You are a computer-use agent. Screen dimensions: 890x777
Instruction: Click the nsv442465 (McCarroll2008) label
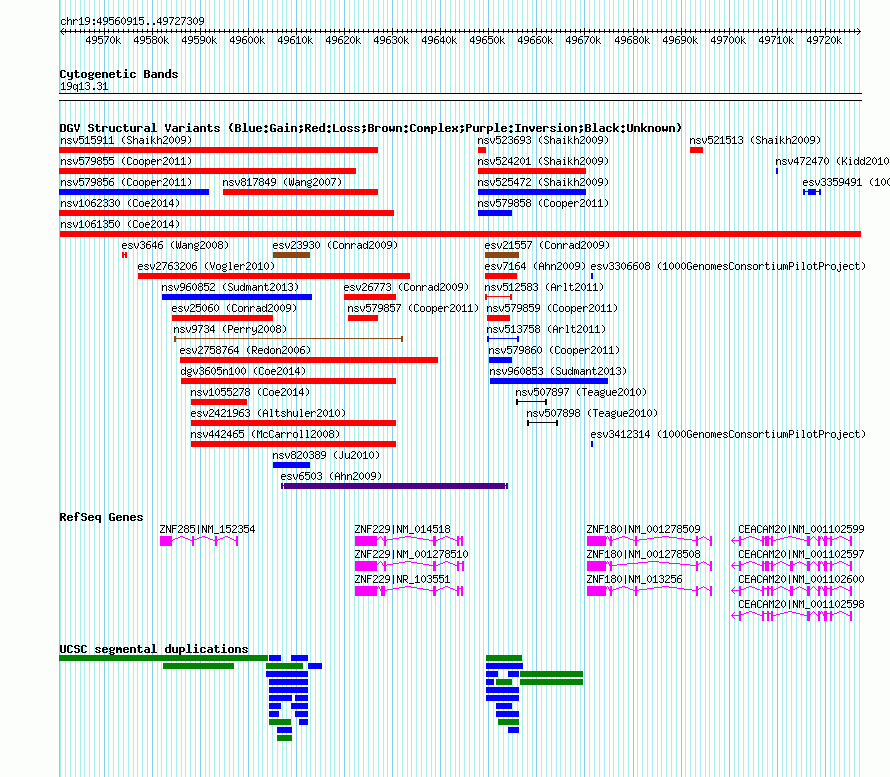click(265, 434)
